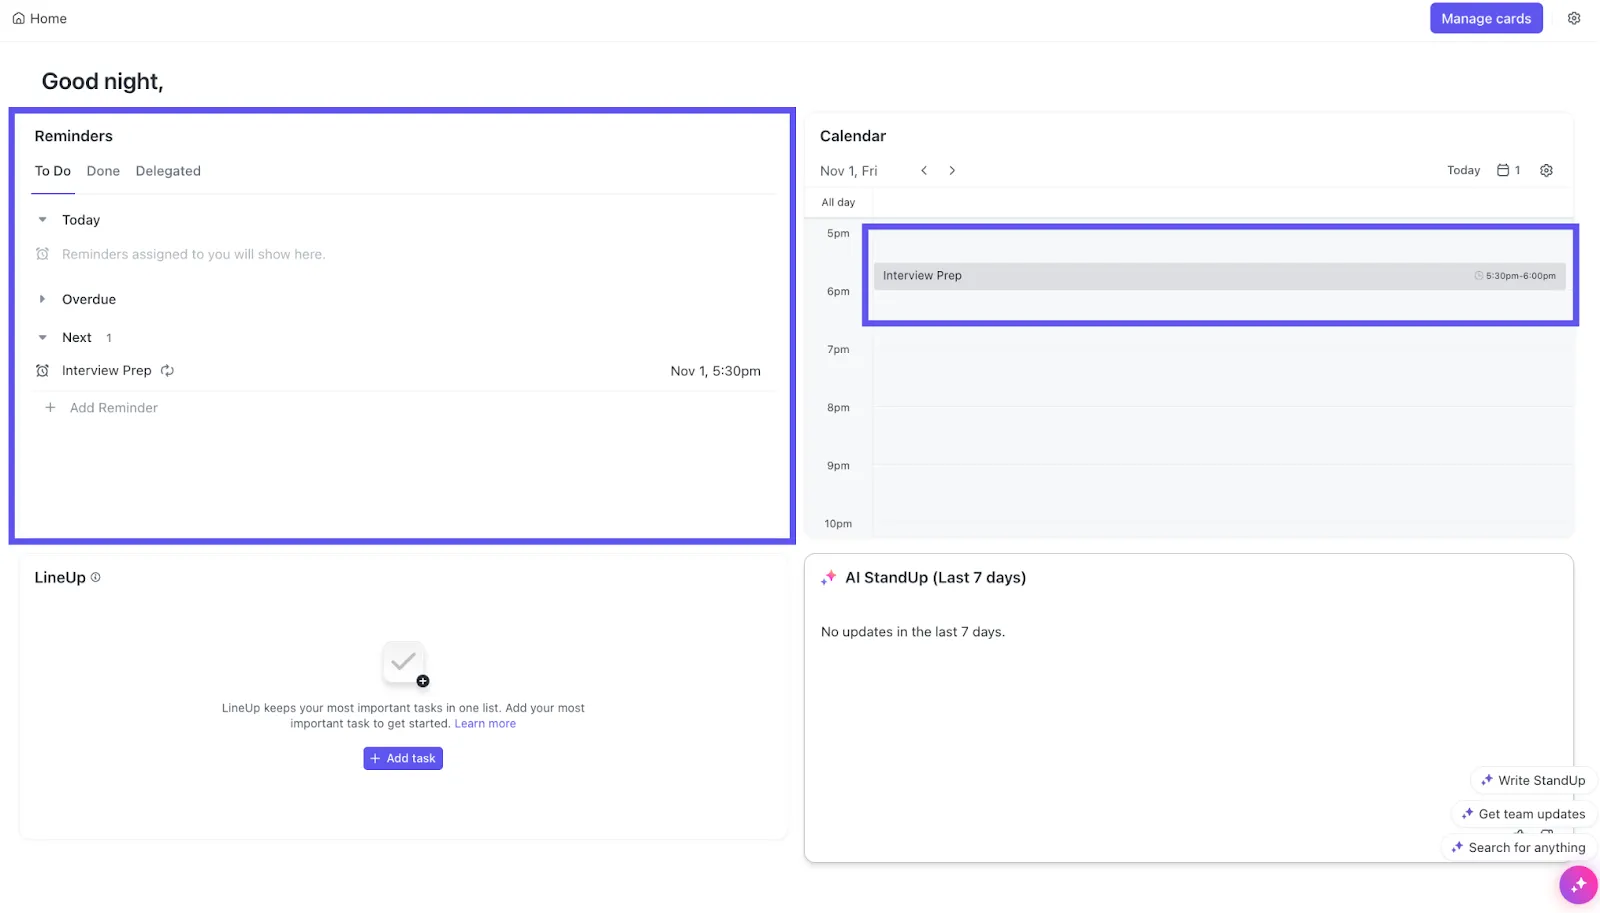
Task: Open Calendar card settings gear
Action: (1546, 171)
